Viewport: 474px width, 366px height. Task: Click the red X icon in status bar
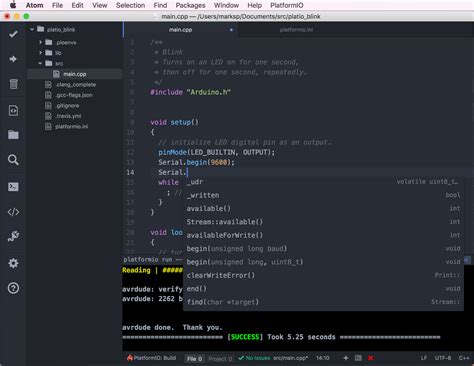[x=371, y=358]
